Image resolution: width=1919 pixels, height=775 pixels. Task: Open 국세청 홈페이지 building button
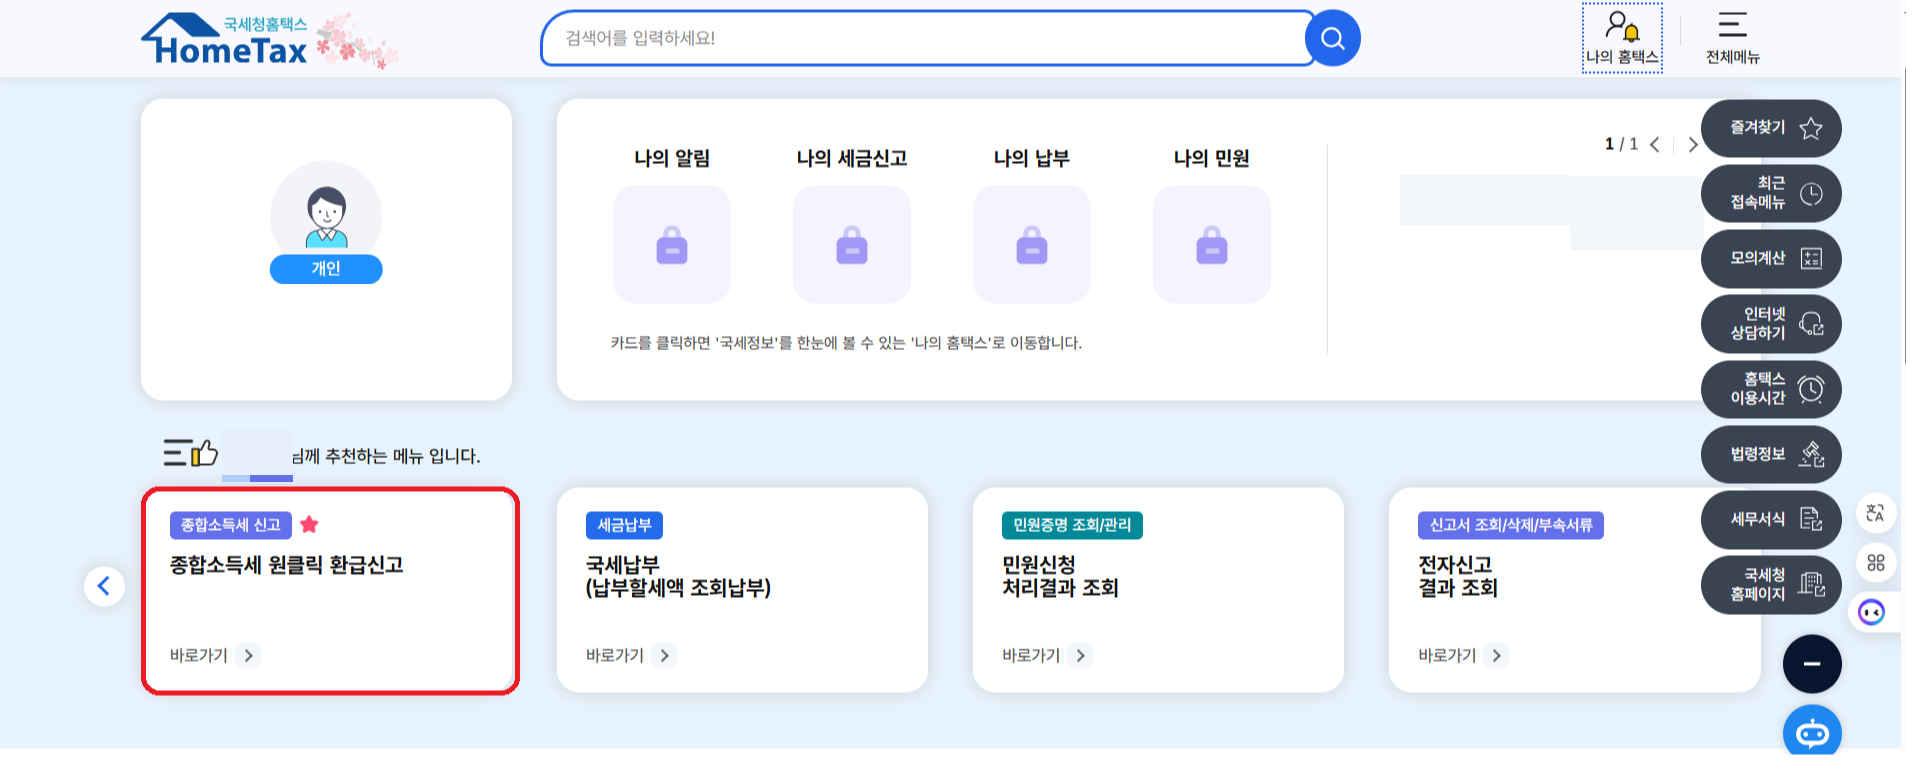(x=1771, y=585)
